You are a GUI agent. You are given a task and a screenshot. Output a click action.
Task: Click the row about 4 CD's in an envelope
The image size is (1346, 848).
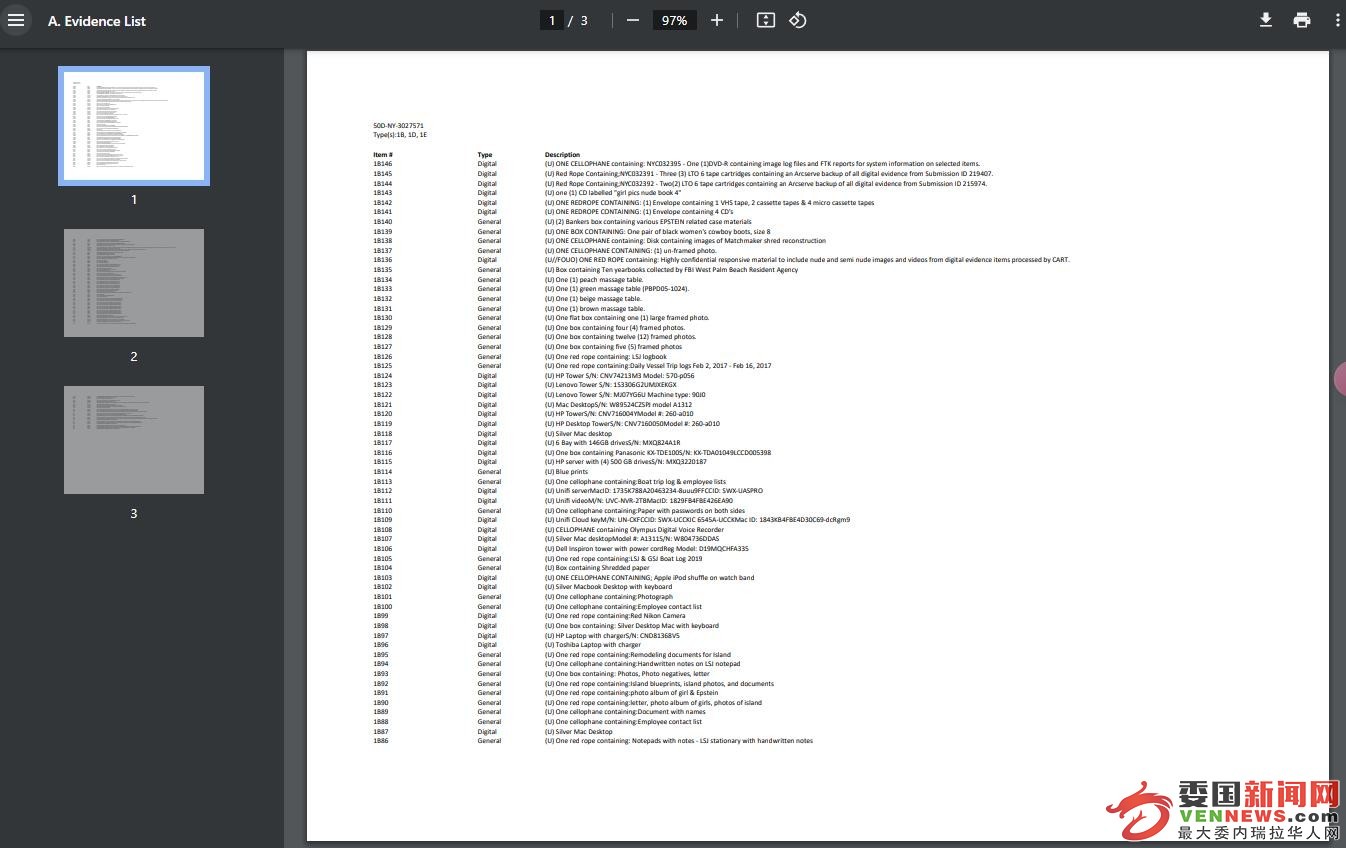click(x=639, y=212)
